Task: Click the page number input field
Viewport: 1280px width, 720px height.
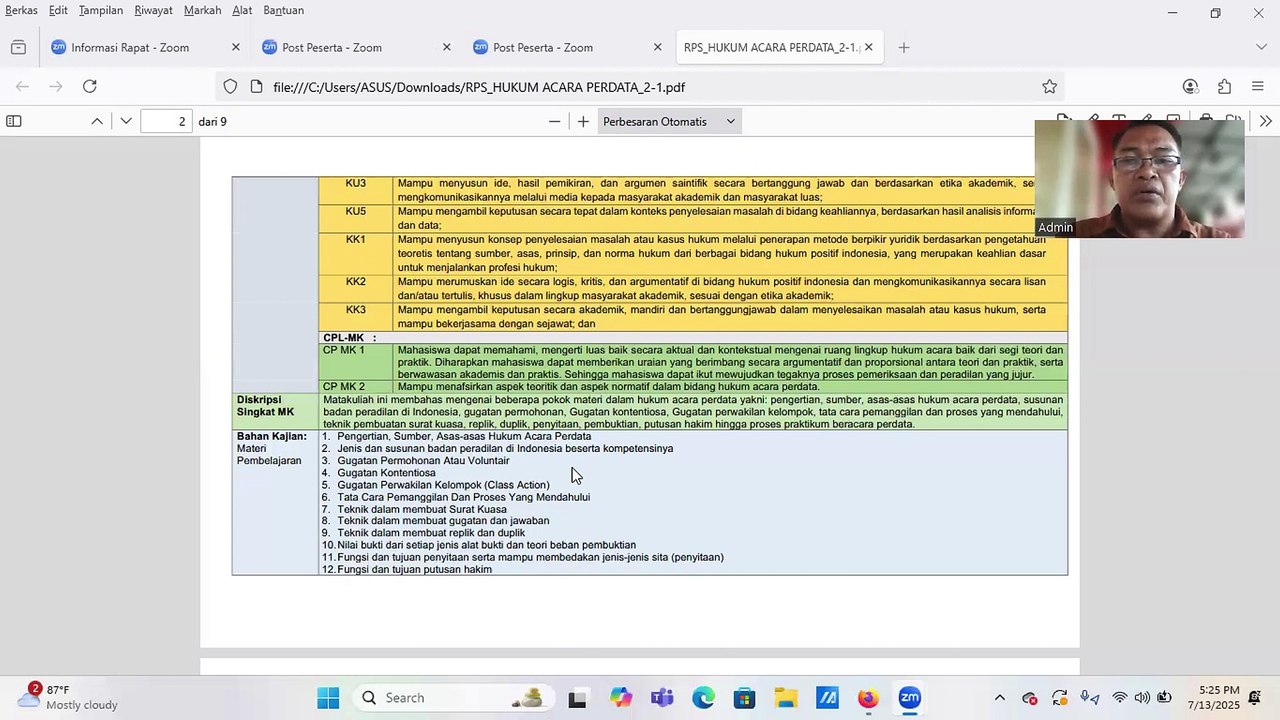Action: pyautogui.click(x=167, y=121)
